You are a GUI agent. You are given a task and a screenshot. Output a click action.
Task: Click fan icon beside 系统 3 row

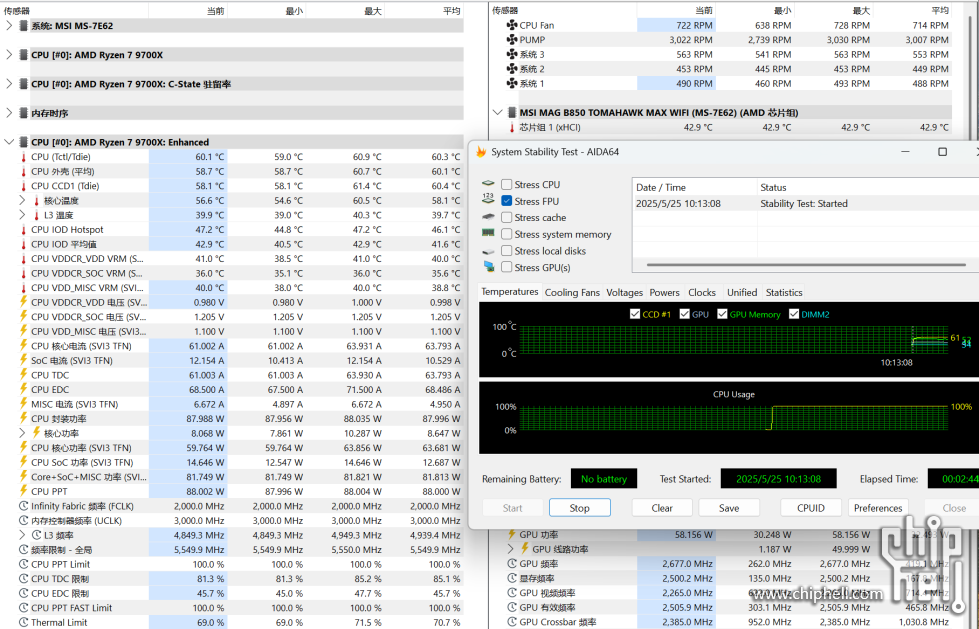[512, 54]
